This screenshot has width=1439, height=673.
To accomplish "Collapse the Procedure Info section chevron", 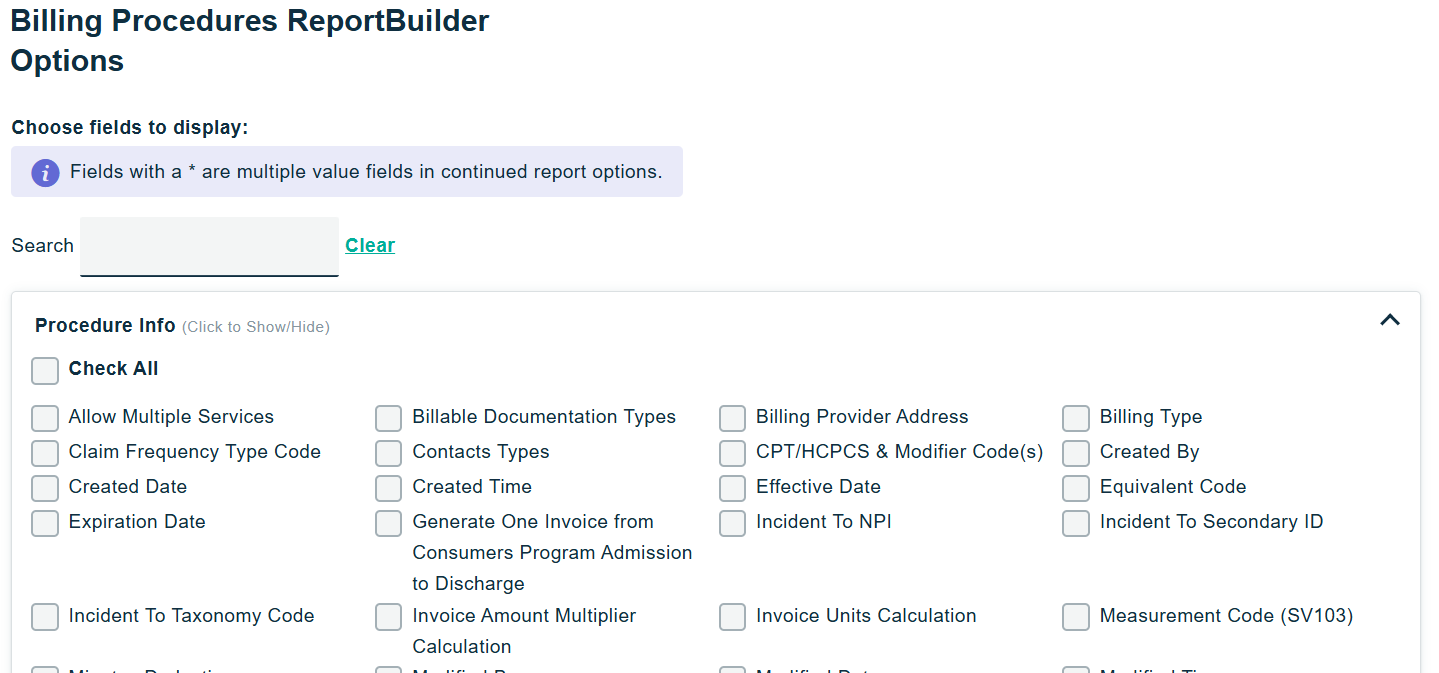I will (1389, 320).
